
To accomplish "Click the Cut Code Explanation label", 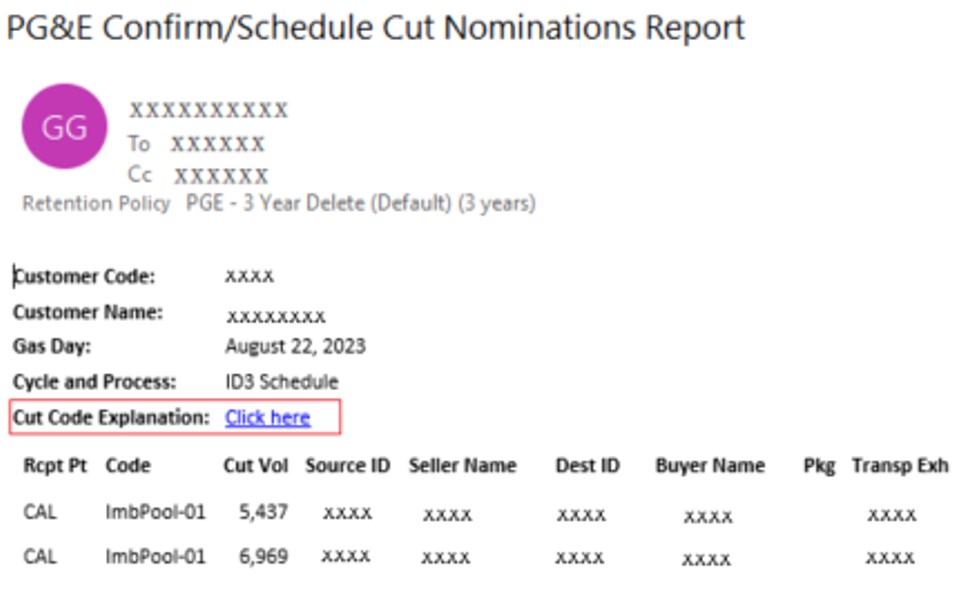I will (111, 417).
